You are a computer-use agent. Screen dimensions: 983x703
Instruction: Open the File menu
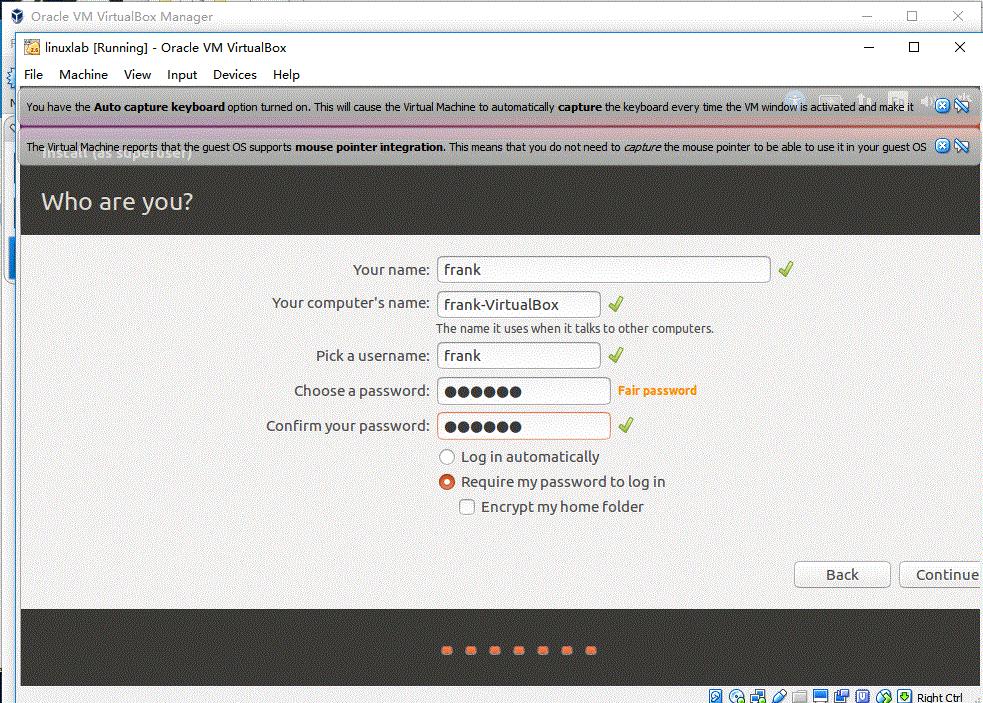coord(33,75)
